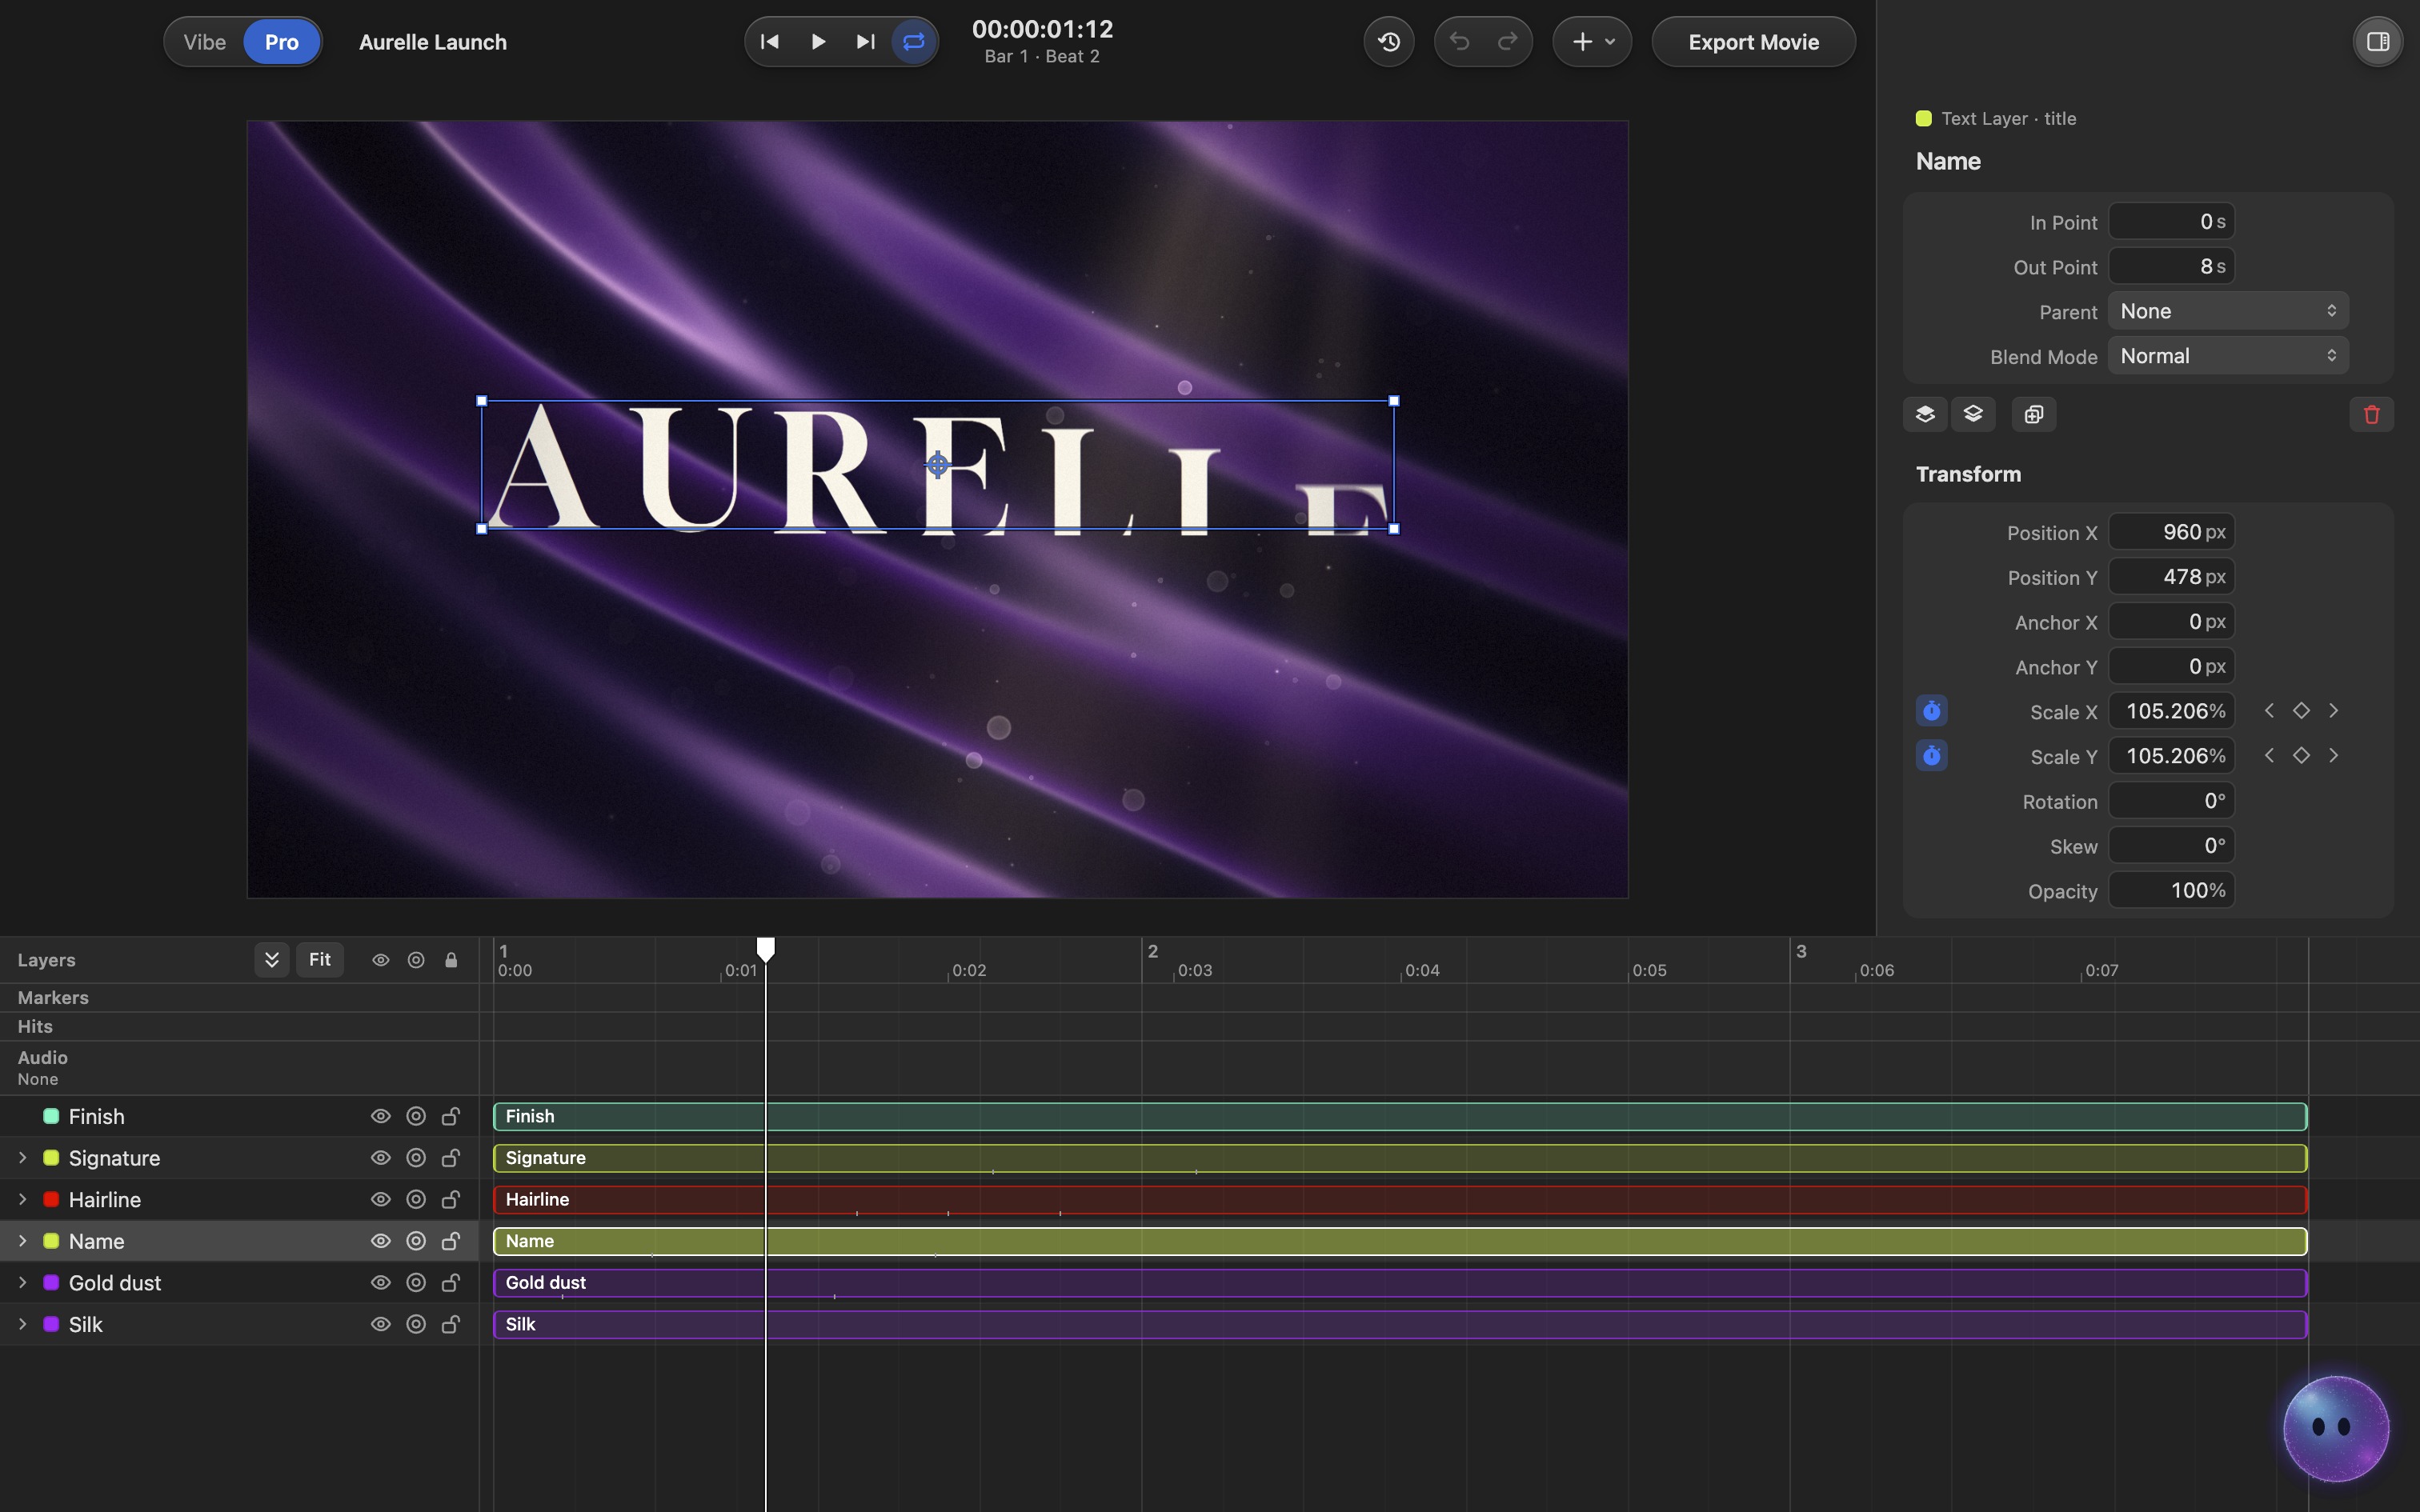Solo the Signature layer

pyautogui.click(x=416, y=1158)
